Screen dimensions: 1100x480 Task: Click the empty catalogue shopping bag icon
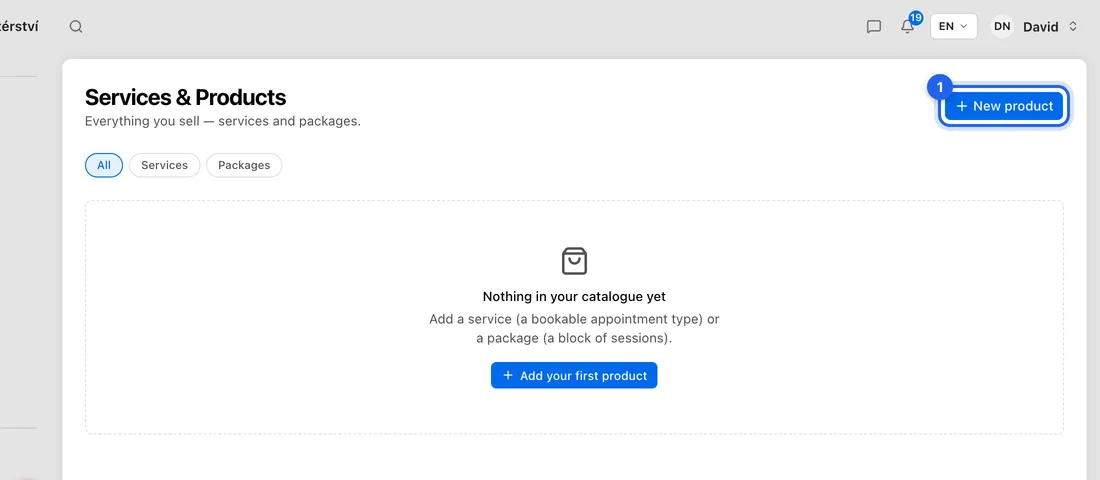(574, 260)
